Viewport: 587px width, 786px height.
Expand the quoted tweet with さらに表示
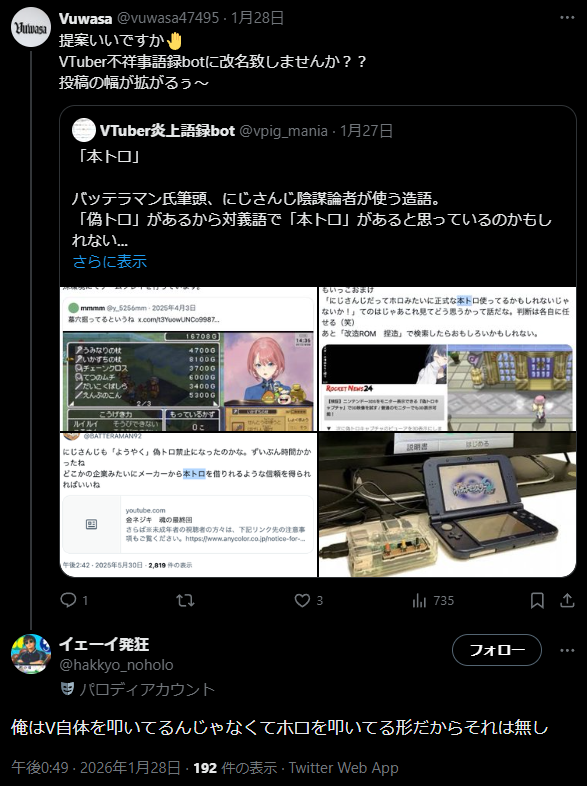tap(110, 261)
